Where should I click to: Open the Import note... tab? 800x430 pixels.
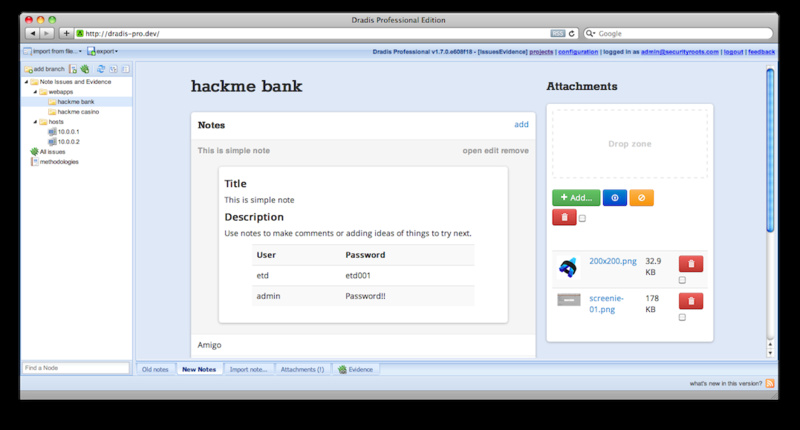248,369
